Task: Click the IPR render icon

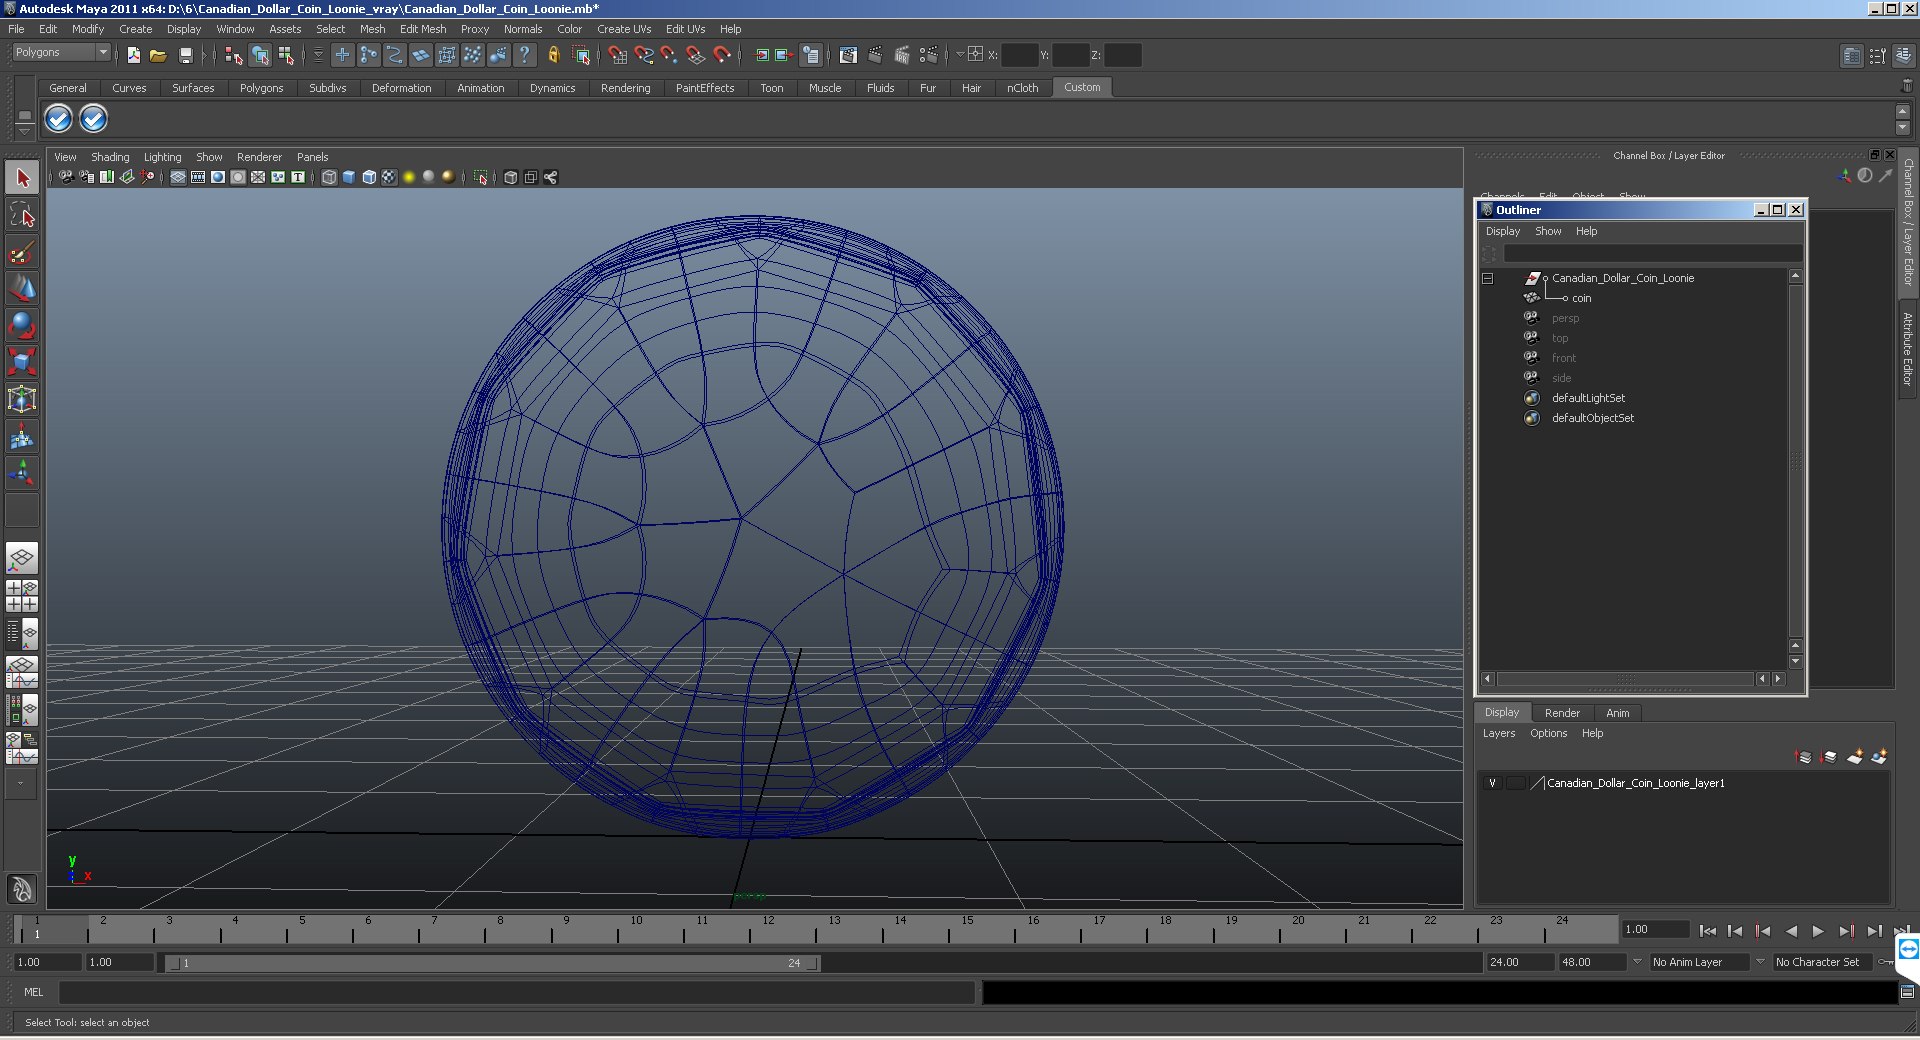Action: click(902, 56)
